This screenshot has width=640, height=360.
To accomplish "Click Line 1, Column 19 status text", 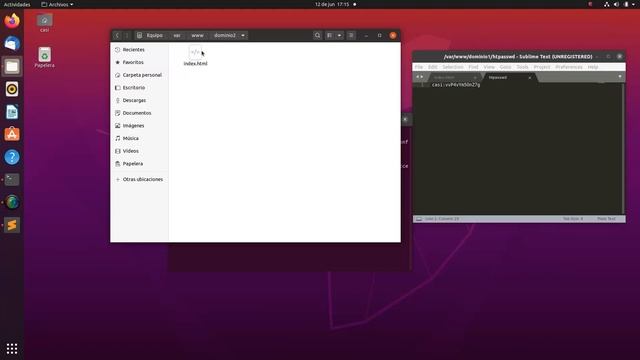I will [x=442, y=219].
